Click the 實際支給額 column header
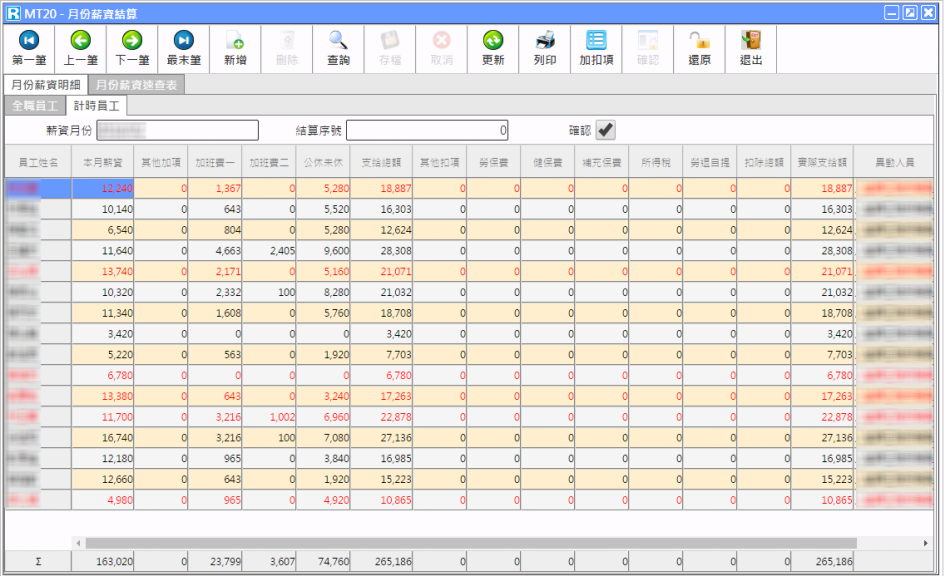Image resolution: width=950 pixels, height=576 pixels. [822, 162]
